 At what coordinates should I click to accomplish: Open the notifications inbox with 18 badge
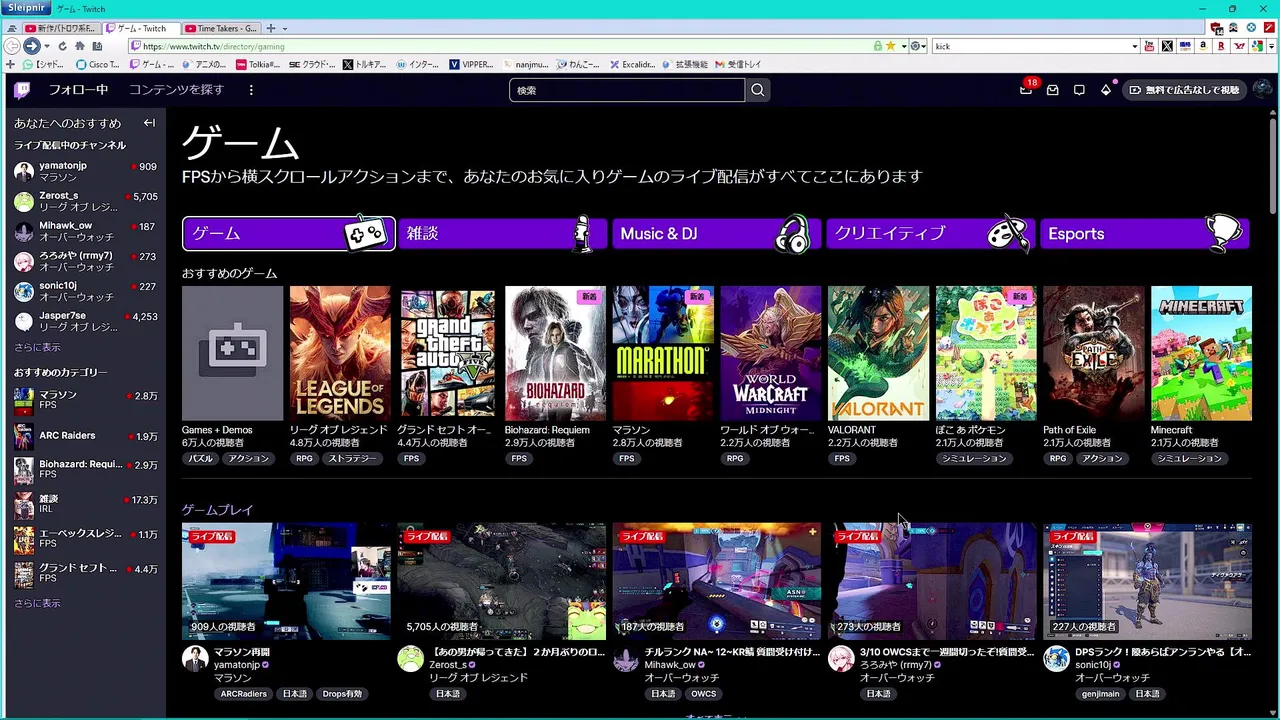(x=1026, y=89)
